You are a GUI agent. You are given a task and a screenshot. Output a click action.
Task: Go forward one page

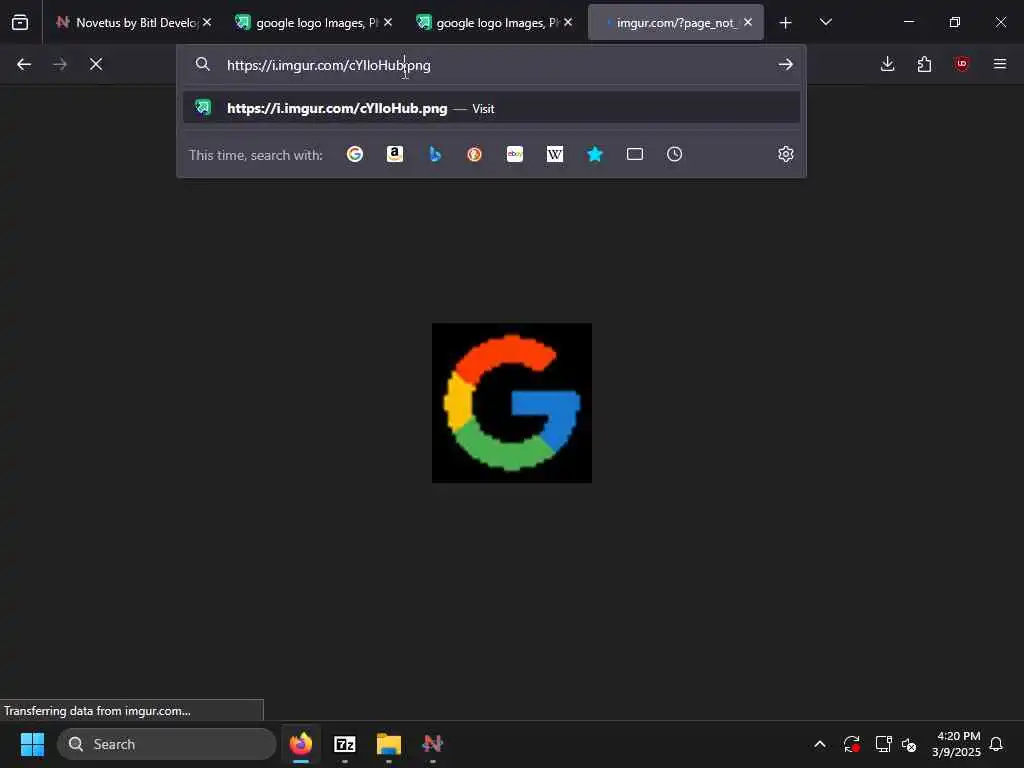point(59,64)
